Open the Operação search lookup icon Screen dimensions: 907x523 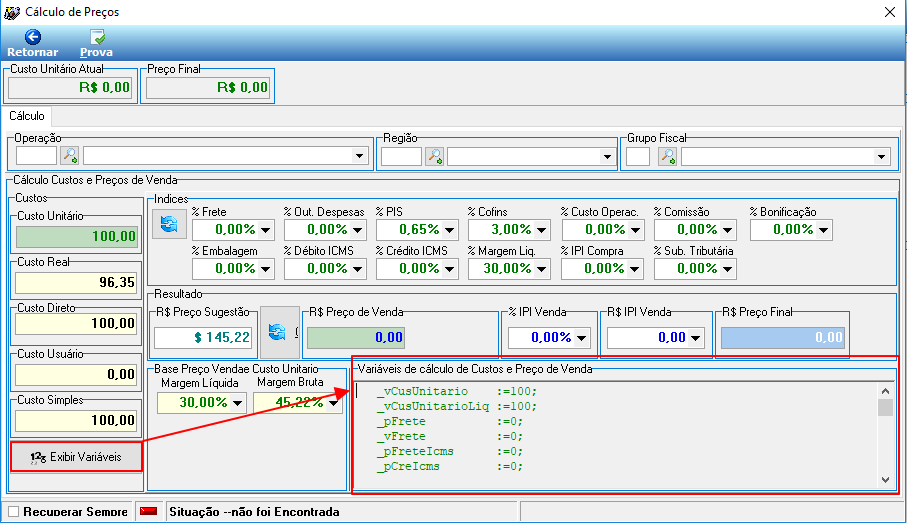[70, 156]
